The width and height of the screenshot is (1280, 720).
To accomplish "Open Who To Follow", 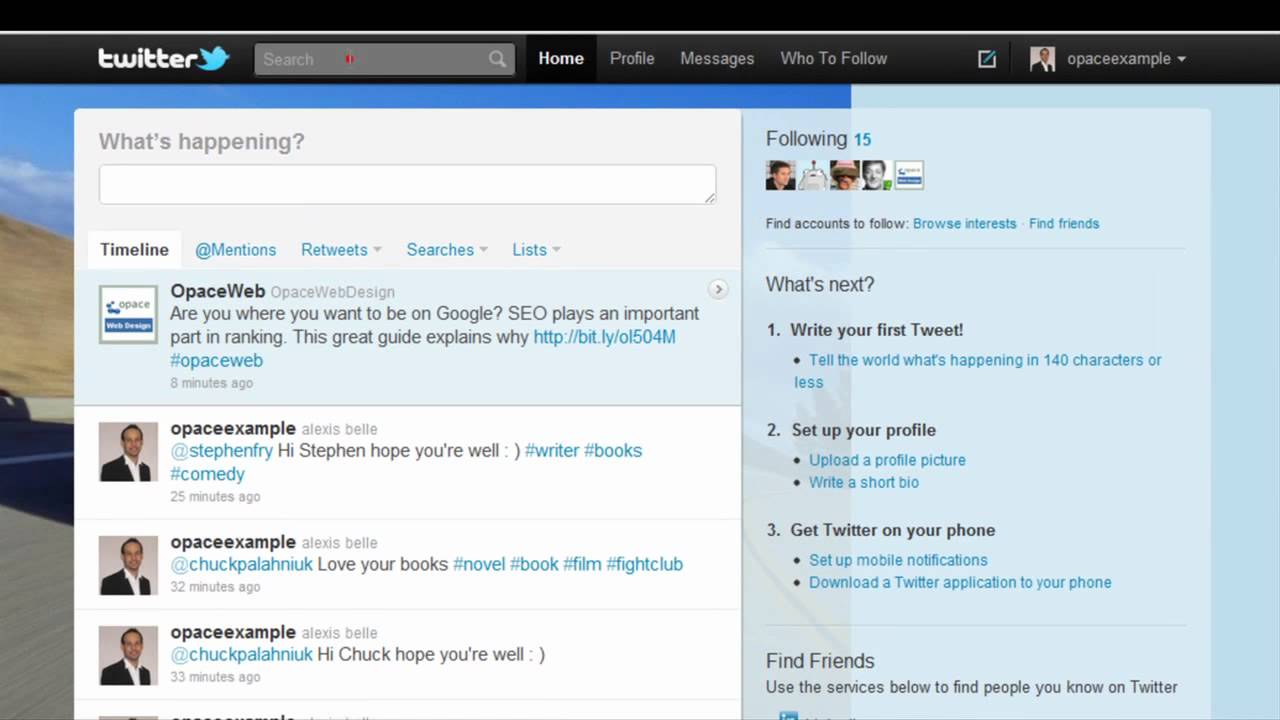I will tap(834, 59).
